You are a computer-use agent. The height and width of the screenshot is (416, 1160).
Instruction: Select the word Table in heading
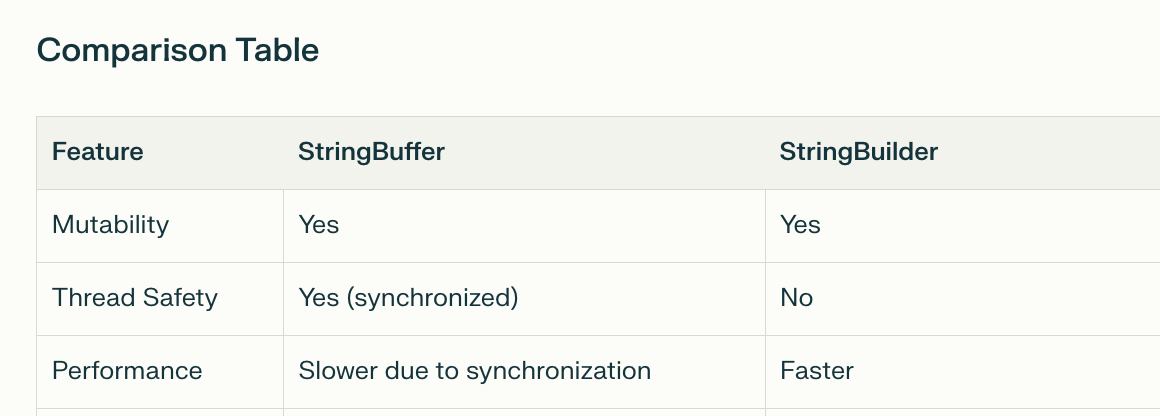(277, 51)
